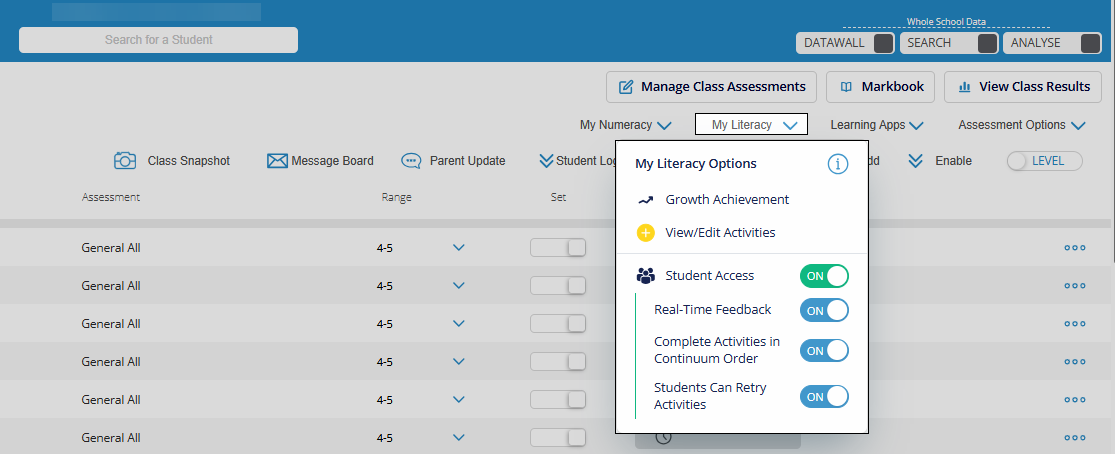Click the My Literacy Options info icon

click(837, 164)
